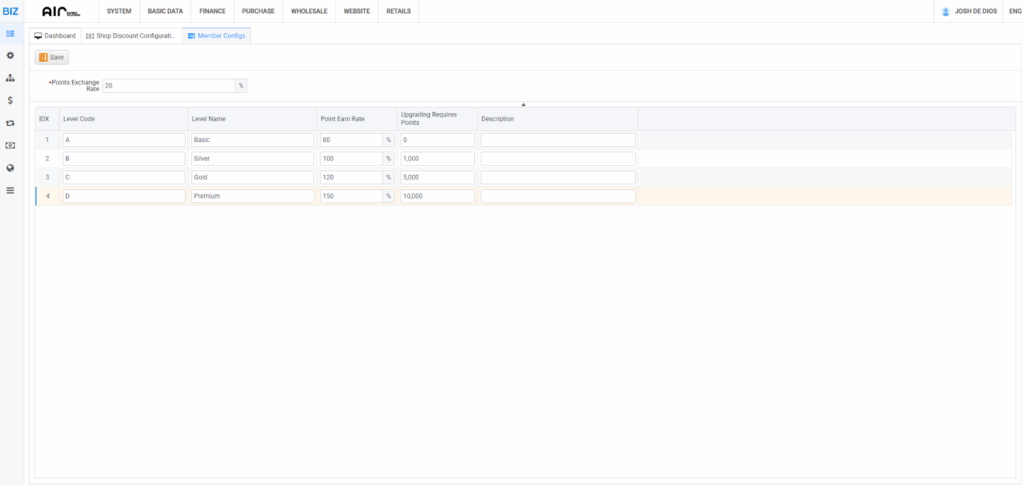The height and width of the screenshot is (485, 1024).
Task: Click the banknote icon in the sidebar
Action: tap(10, 145)
